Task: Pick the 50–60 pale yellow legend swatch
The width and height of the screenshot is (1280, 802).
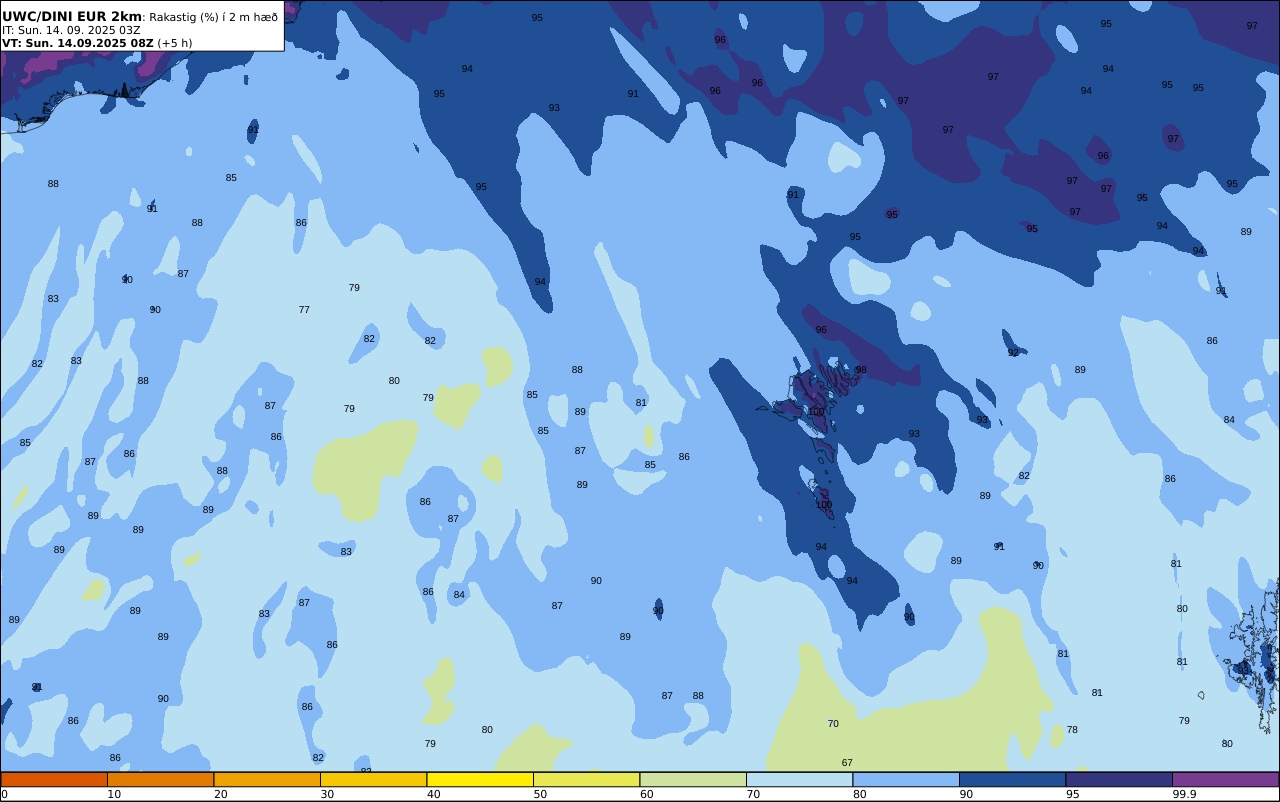Action: tap(586, 779)
